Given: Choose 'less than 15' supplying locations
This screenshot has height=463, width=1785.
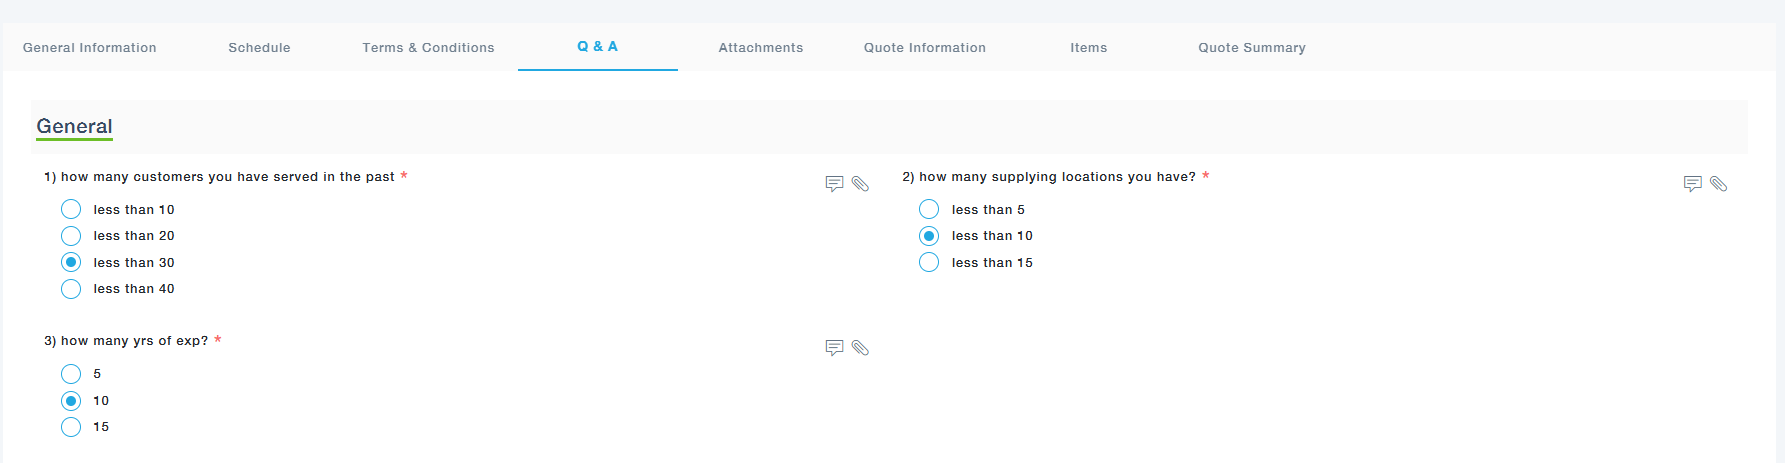Looking at the screenshot, I should pos(929,262).
